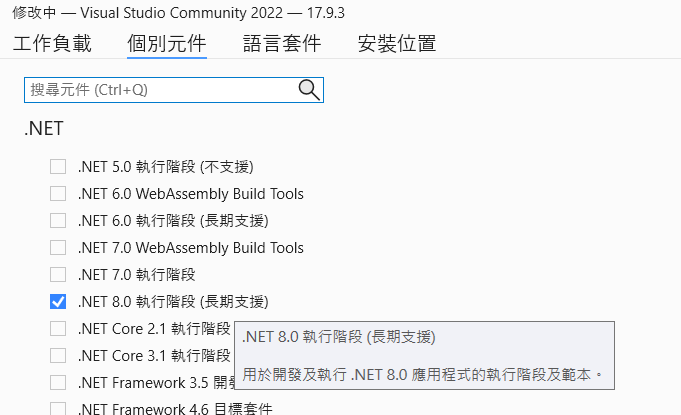Click the .NET 7.0 執行階段 label
Viewport: 681px width, 415px height.
pos(136,275)
